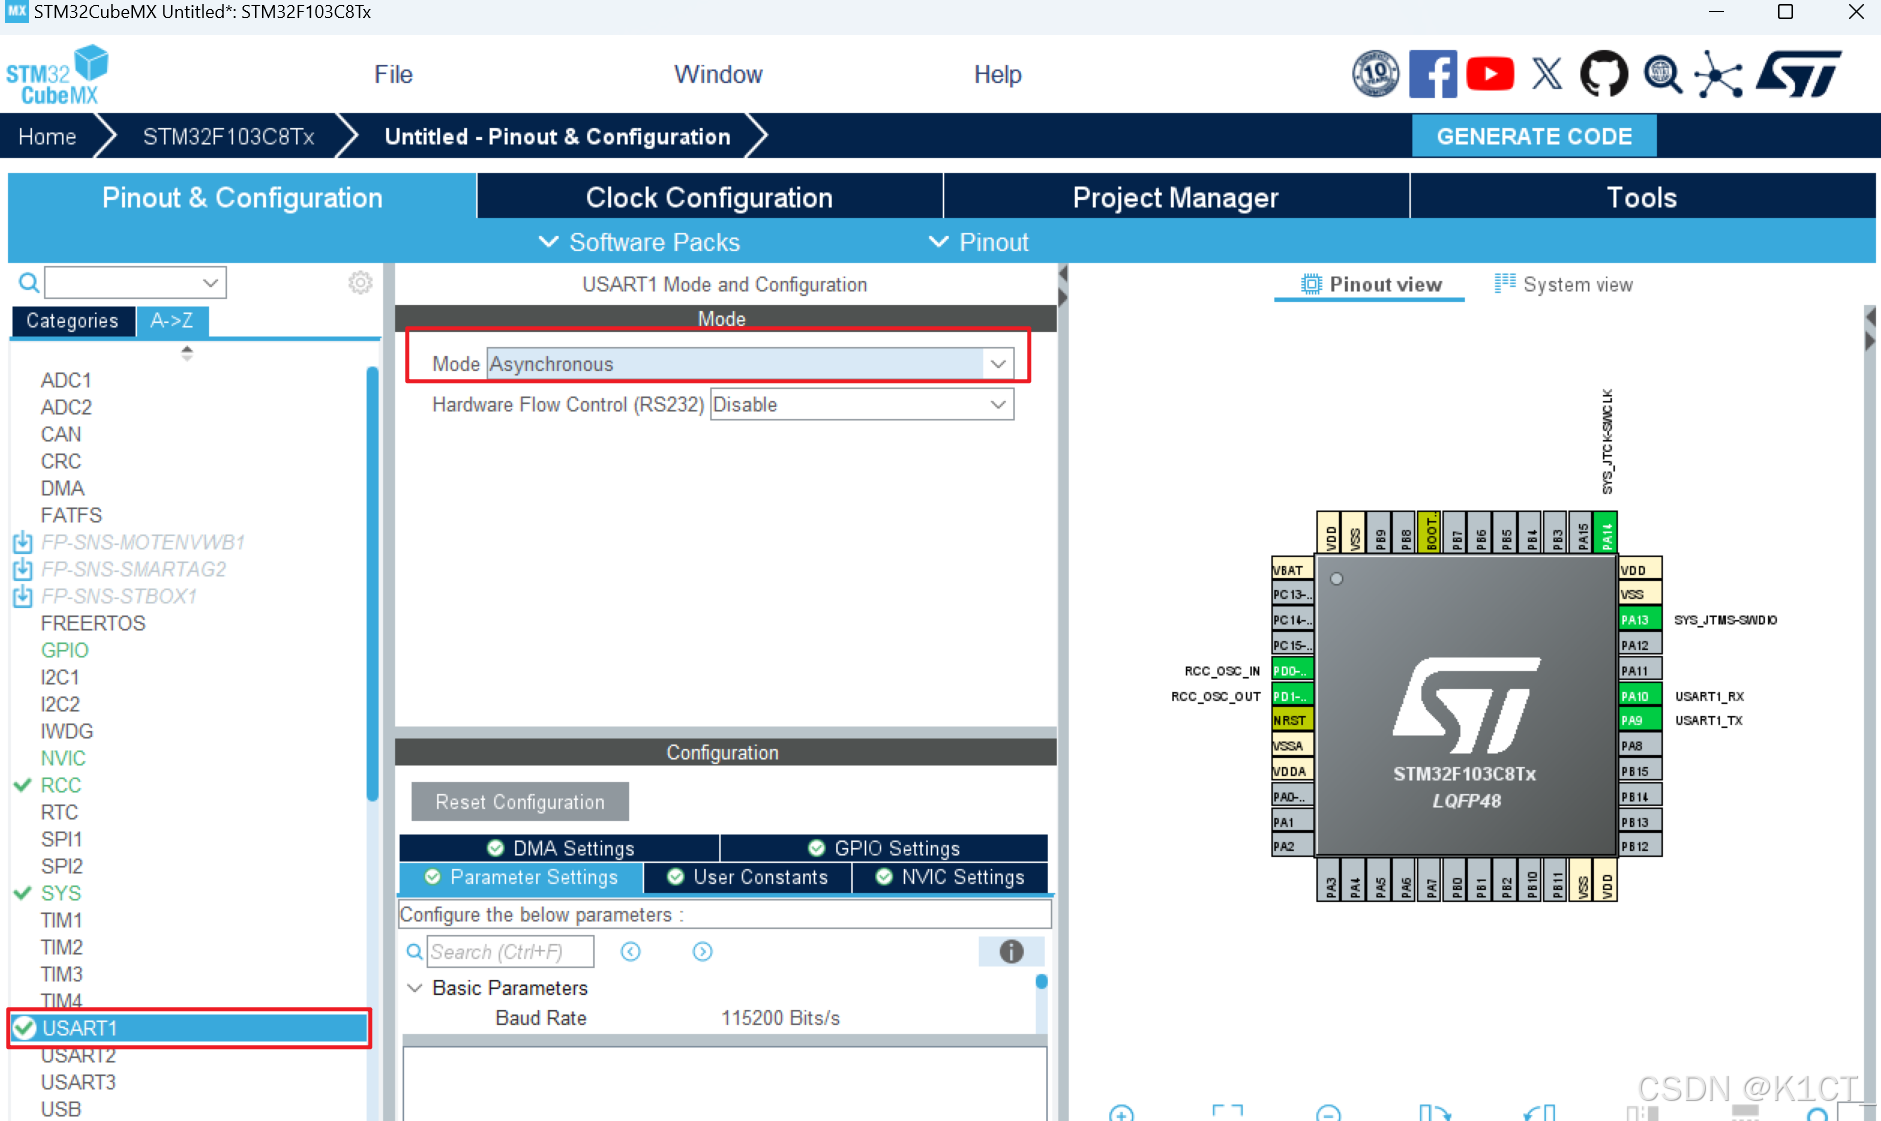Image resolution: width=1881 pixels, height=1121 pixels.
Task: Open the Mode dropdown showing Asynchronous
Action: point(996,363)
